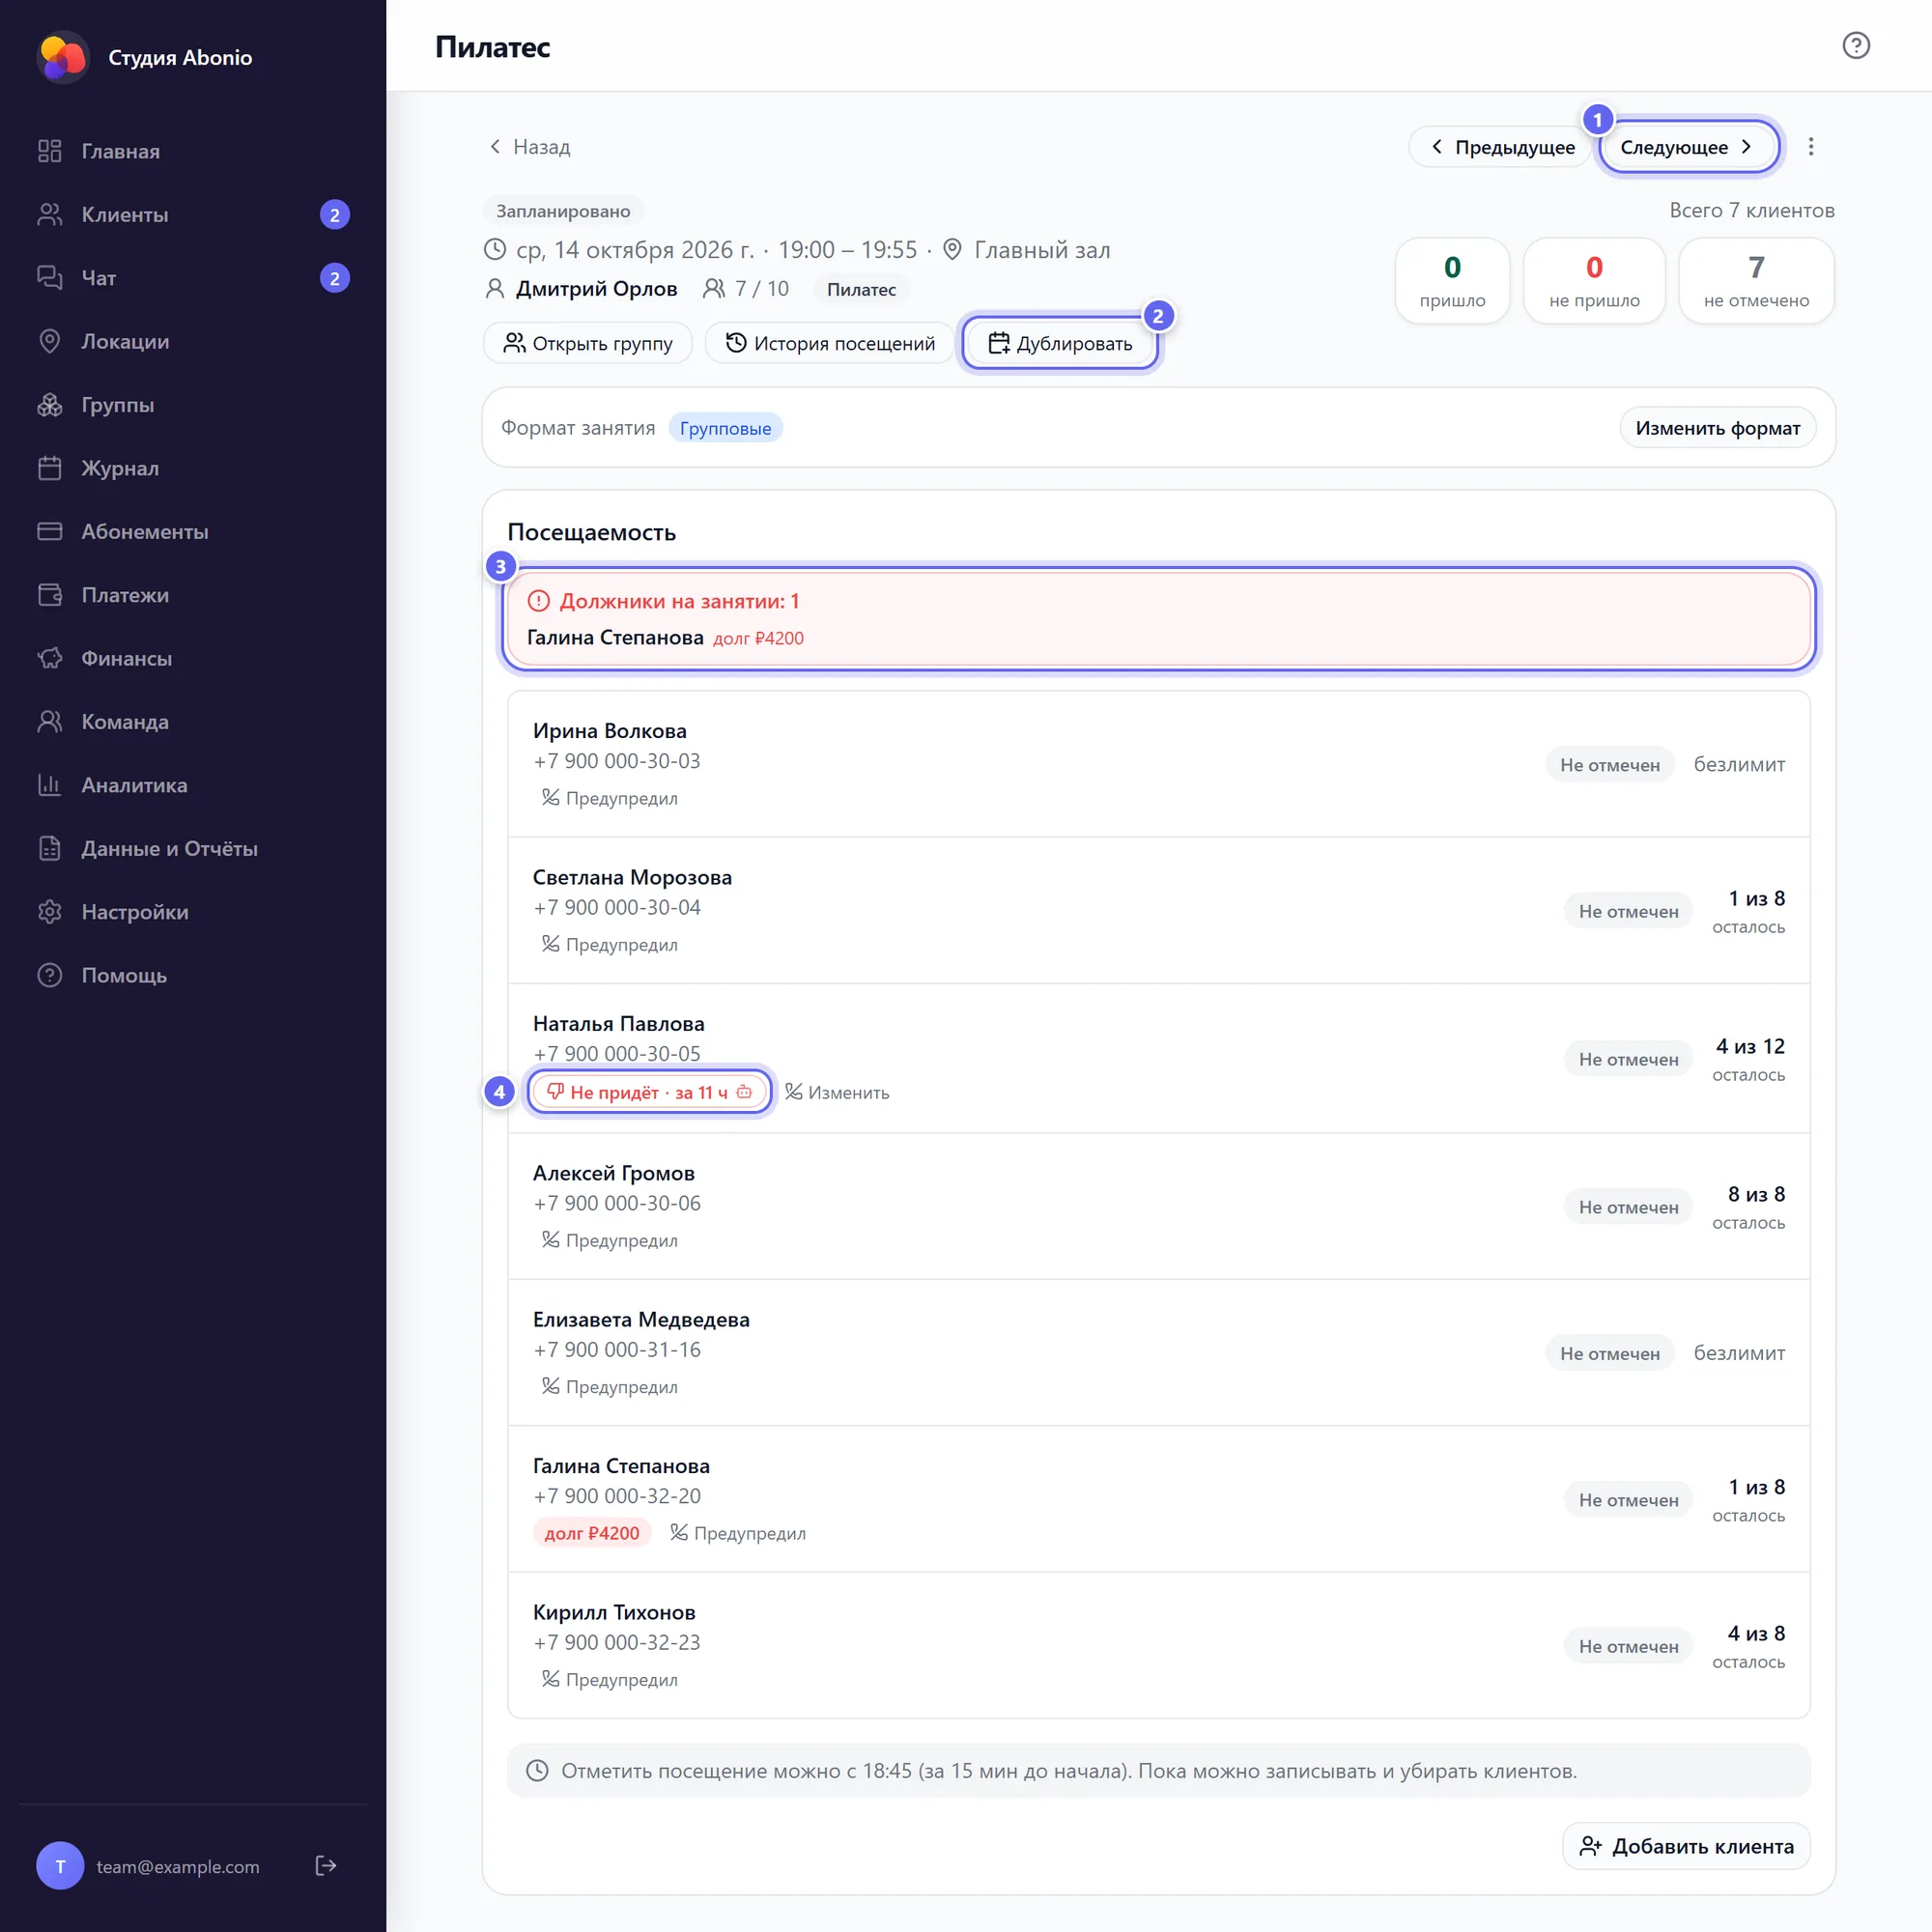The width and height of the screenshot is (1932, 1932).
Task: Select the Журнал calendar icon
Action: (50, 468)
